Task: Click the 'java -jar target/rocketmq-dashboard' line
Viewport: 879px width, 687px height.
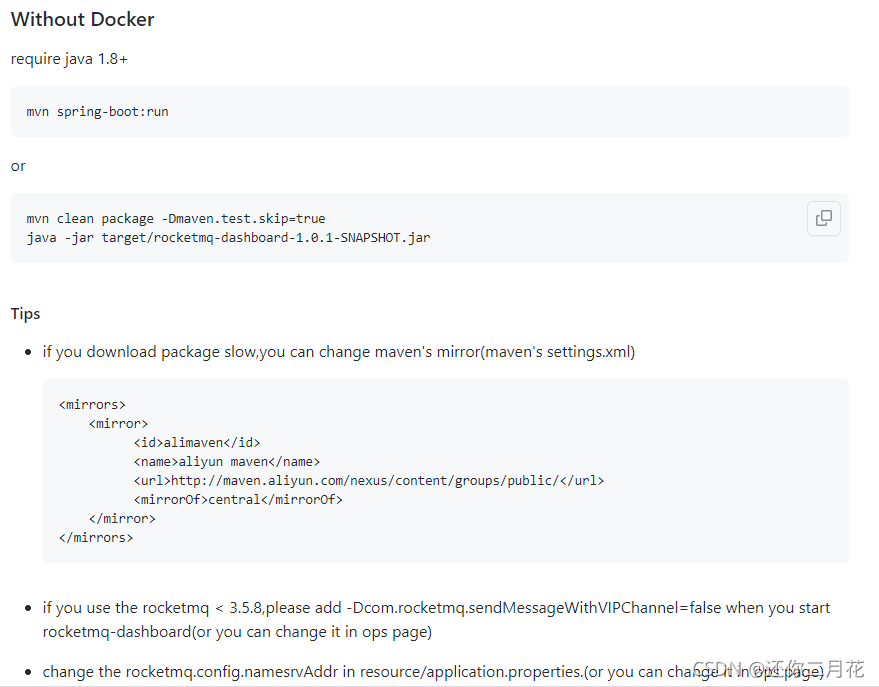Action: (x=228, y=238)
